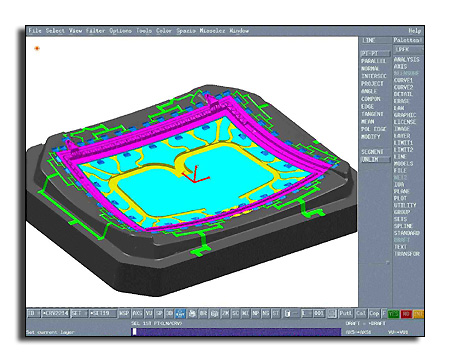Image resolution: width=450 pixels, height=362 pixels.
Task: Toggle the 3D mode button
Action: (x=169, y=314)
